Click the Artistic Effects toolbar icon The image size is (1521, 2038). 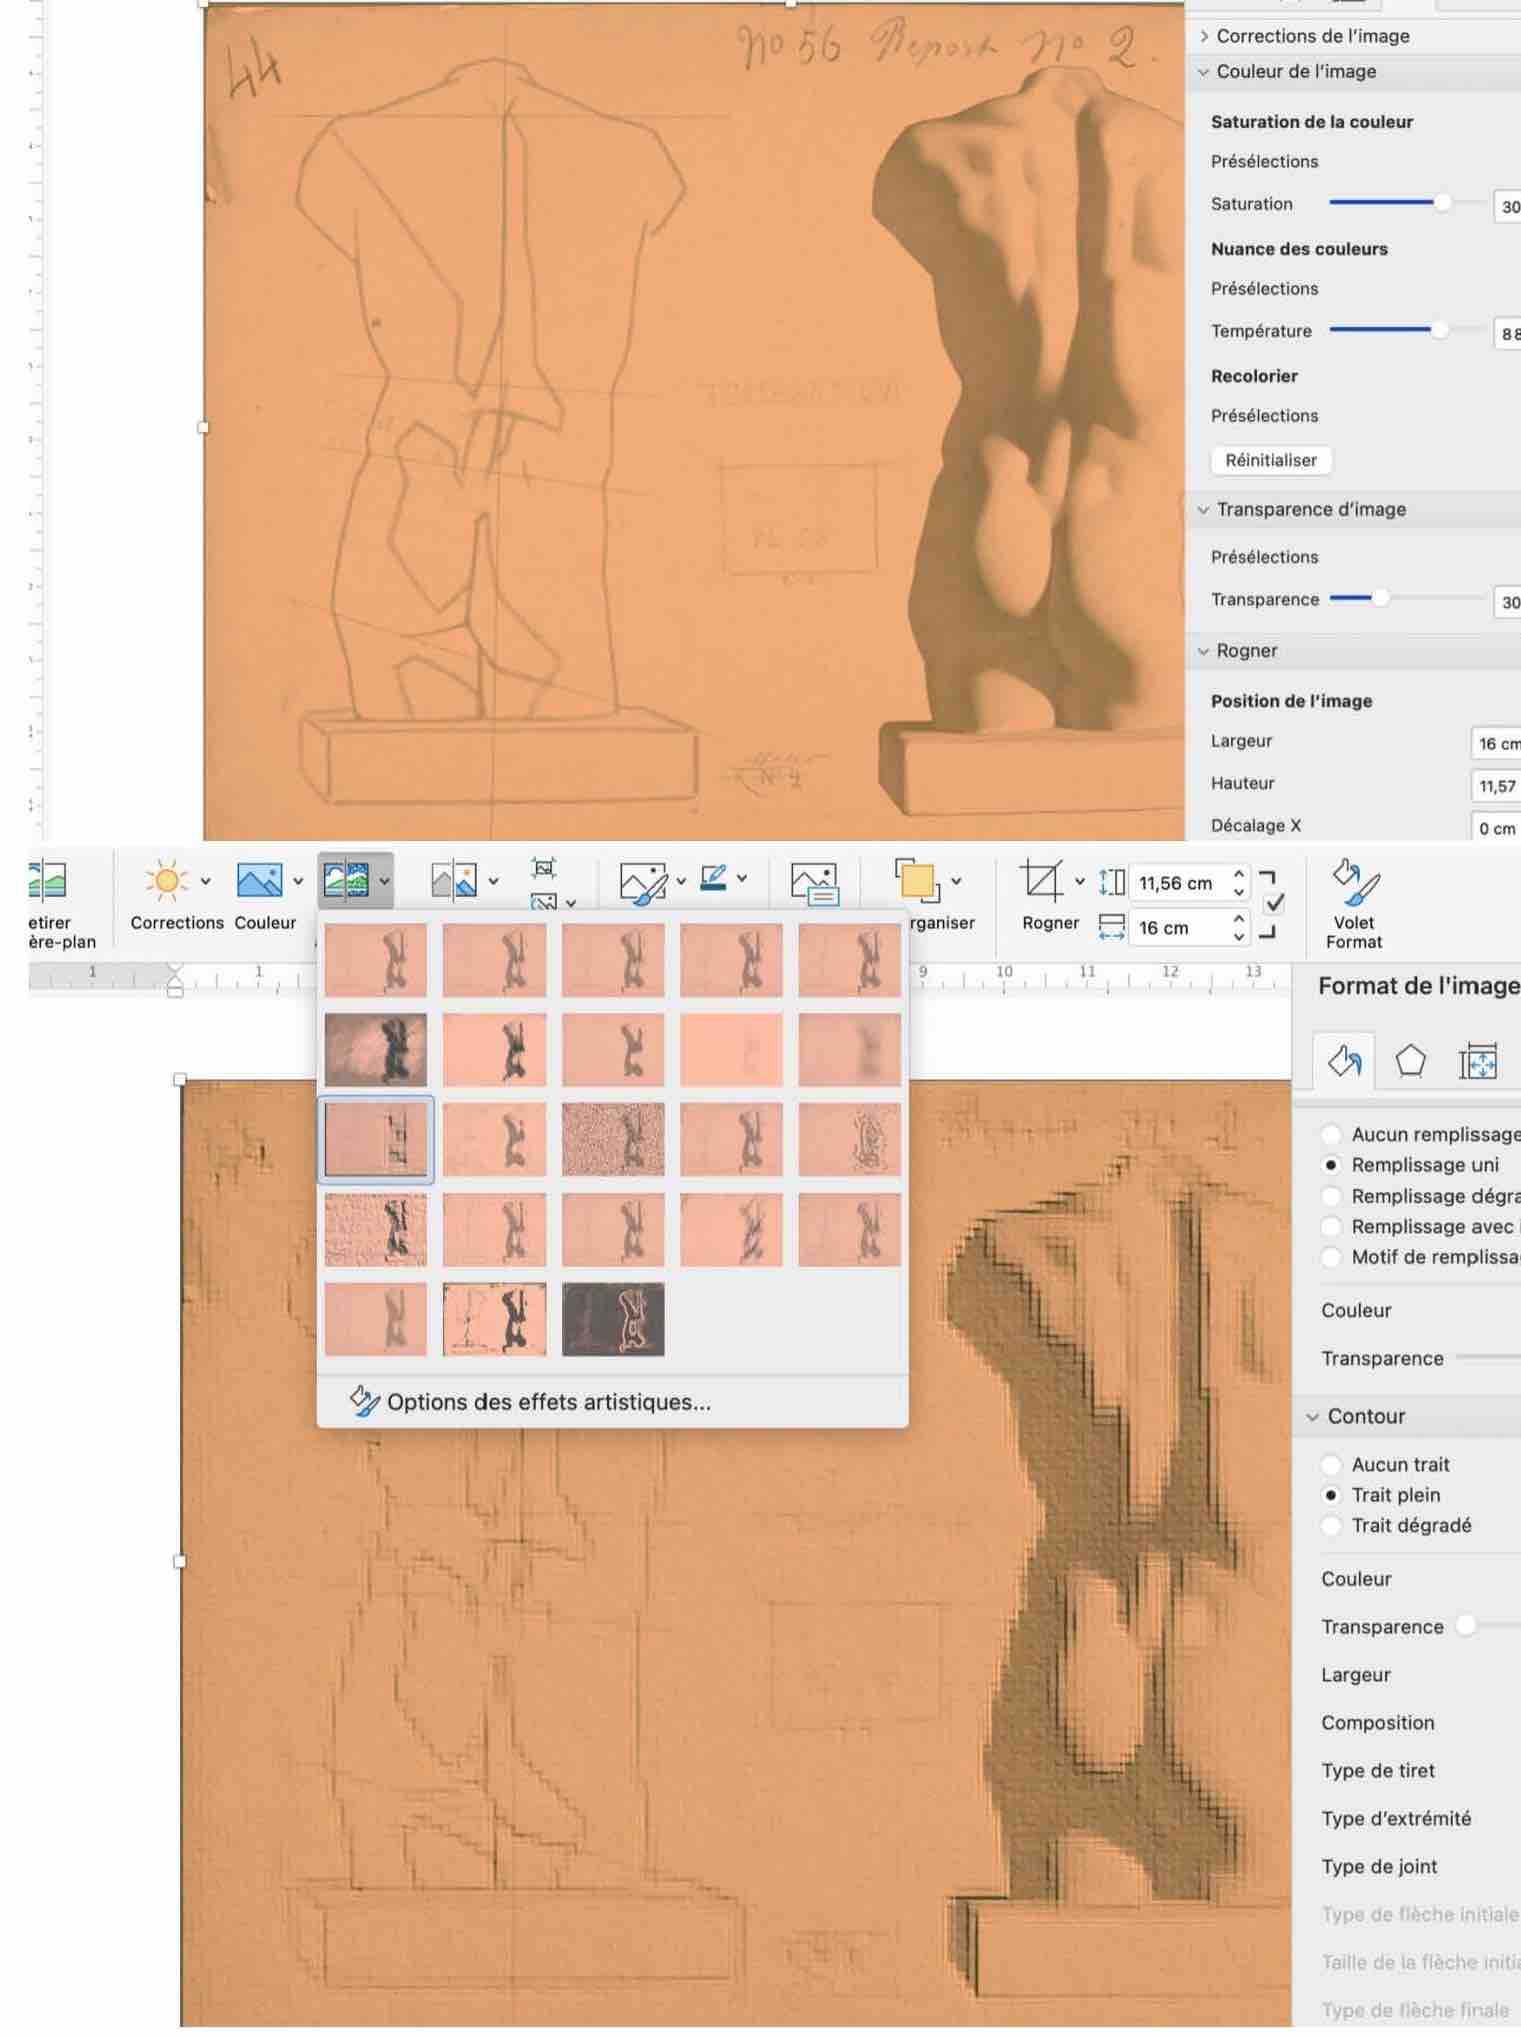pos(346,882)
